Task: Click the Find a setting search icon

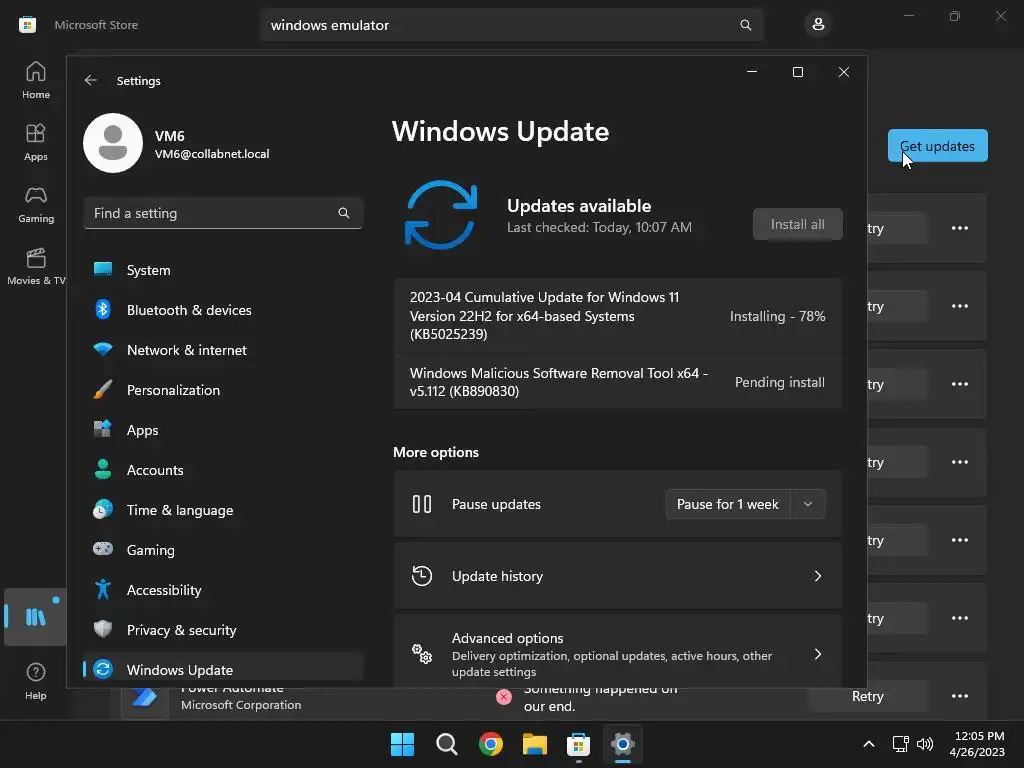Action: coord(344,213)
